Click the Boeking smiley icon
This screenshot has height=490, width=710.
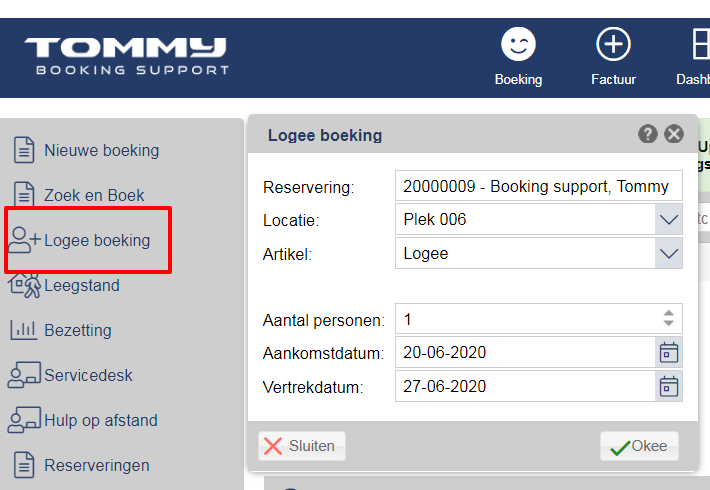[x=518, y=44]
